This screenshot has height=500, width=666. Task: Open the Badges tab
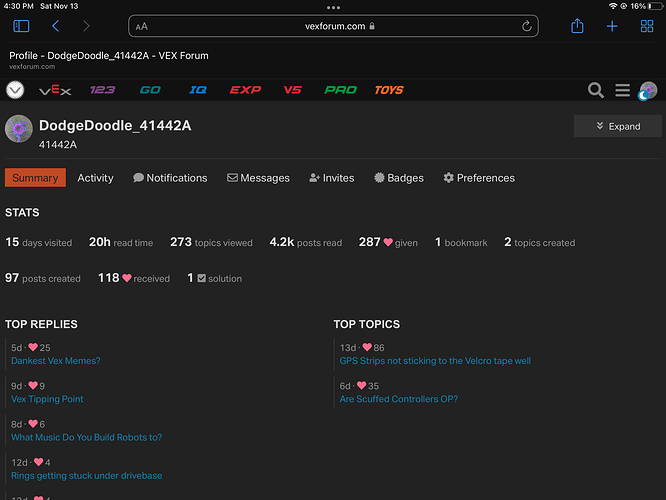click(398, 178)
